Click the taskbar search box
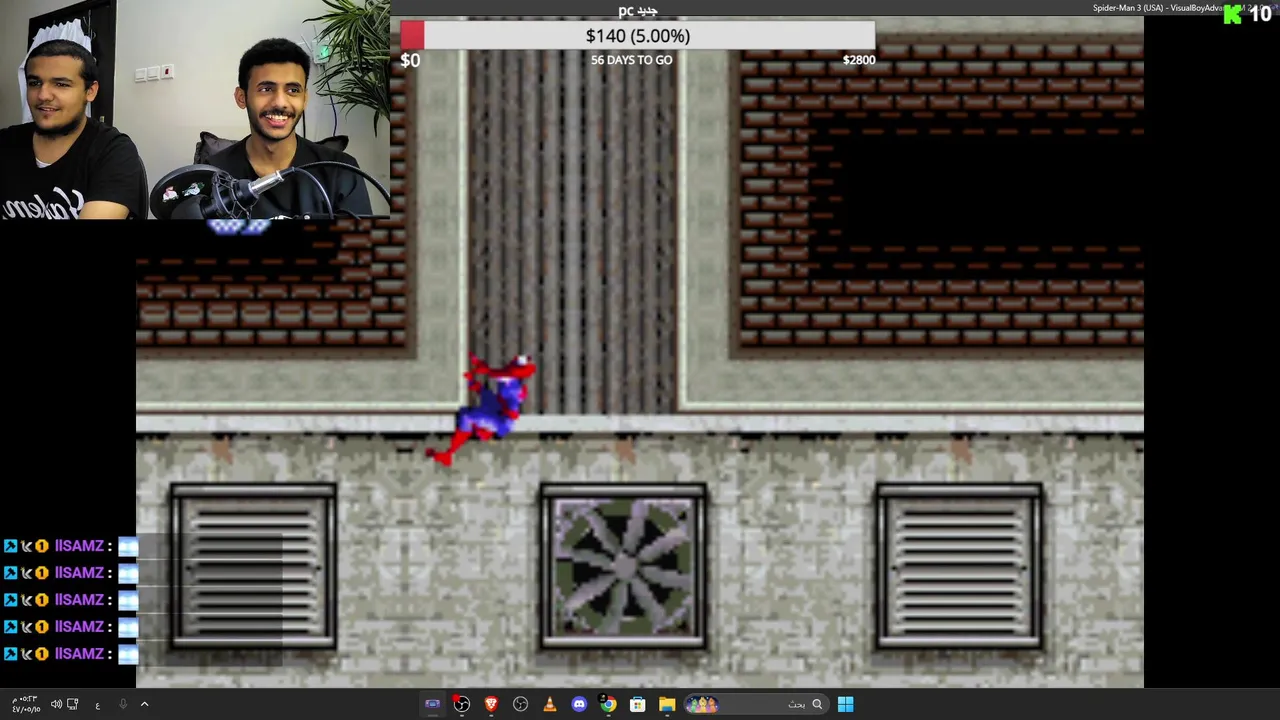Screen dimensions: 1280x720 (x=758, y=704)
